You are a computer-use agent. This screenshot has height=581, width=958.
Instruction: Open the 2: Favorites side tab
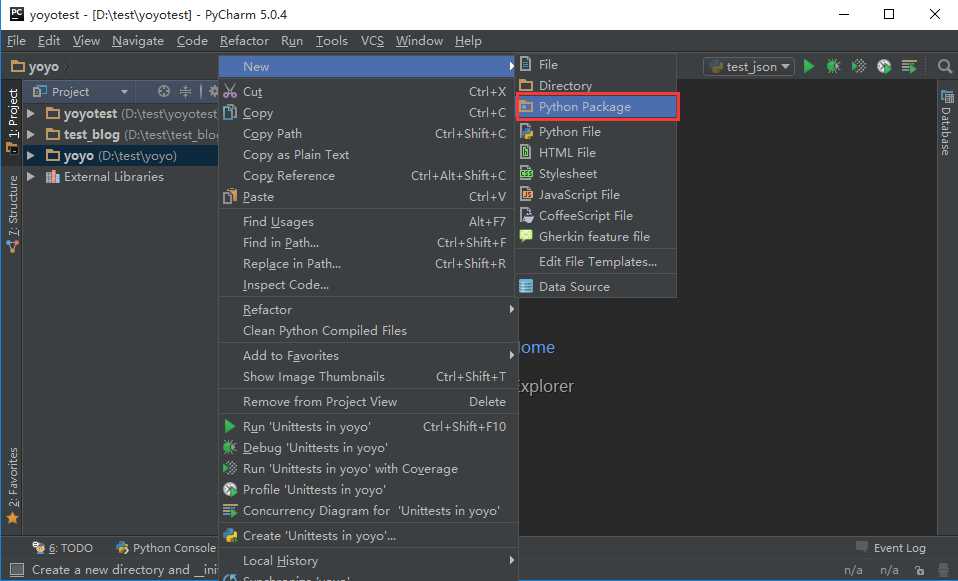12,486
